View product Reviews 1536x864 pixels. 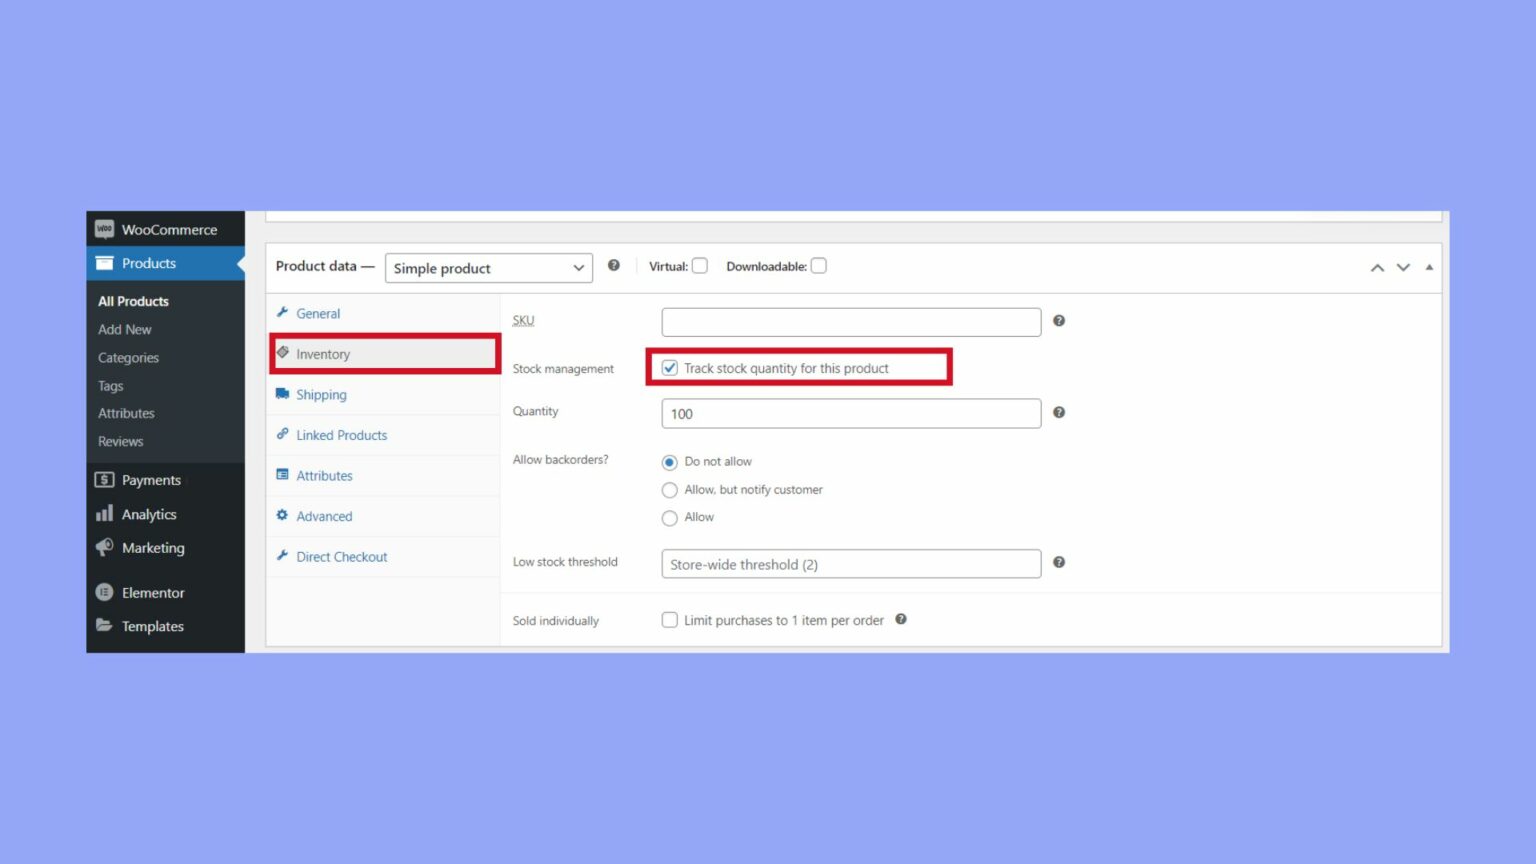point(120,441)
